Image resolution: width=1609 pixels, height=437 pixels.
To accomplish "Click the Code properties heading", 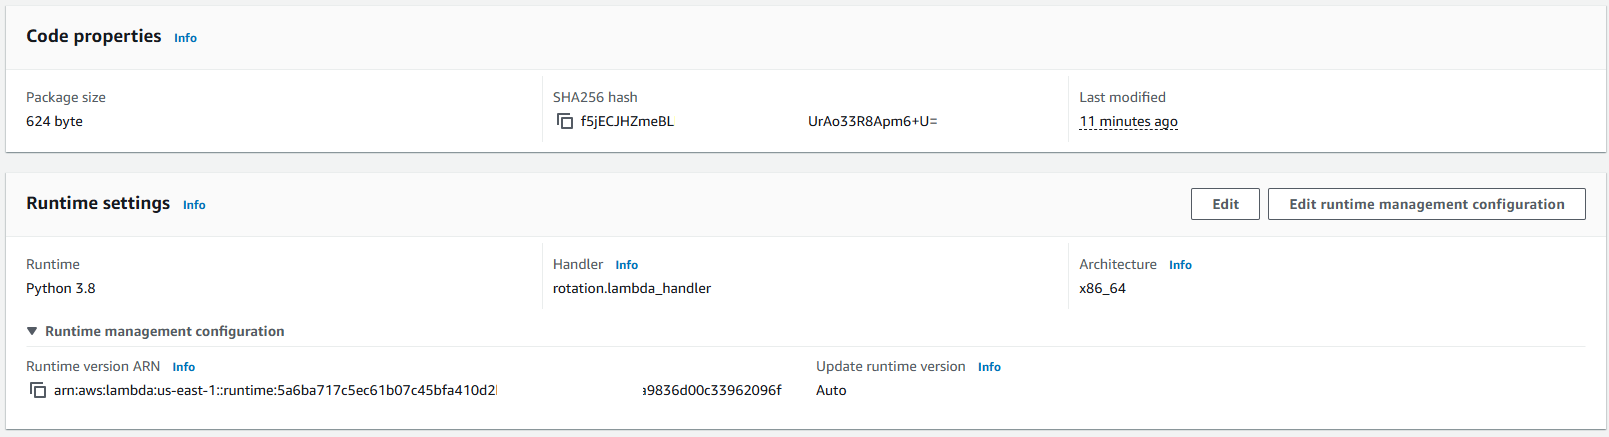I will 94,36.
